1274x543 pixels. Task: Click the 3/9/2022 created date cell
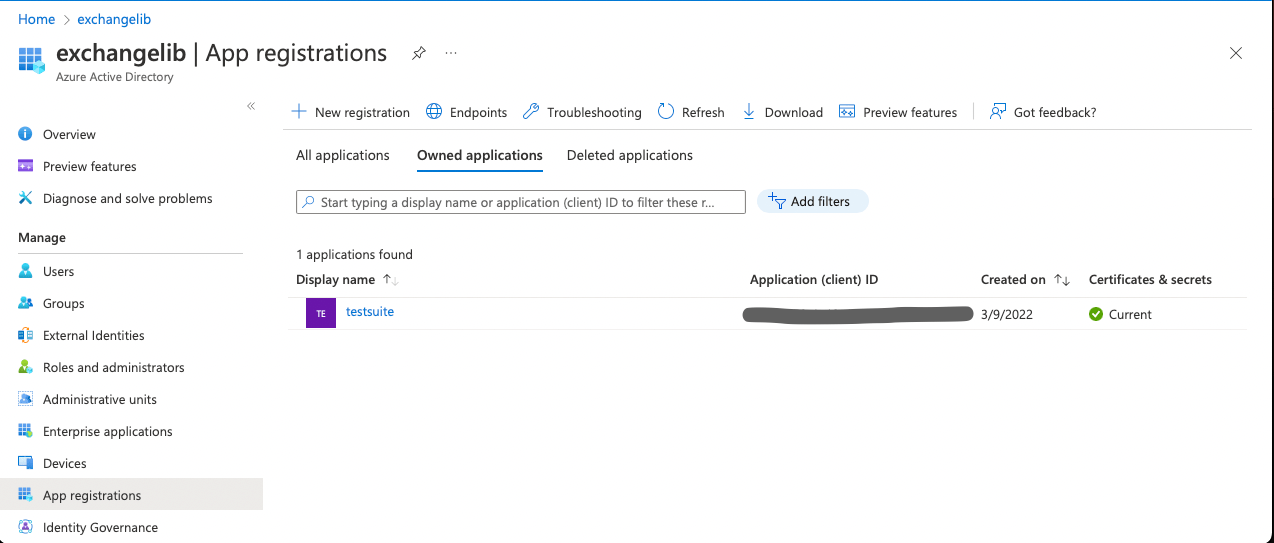pos(1007,314)
